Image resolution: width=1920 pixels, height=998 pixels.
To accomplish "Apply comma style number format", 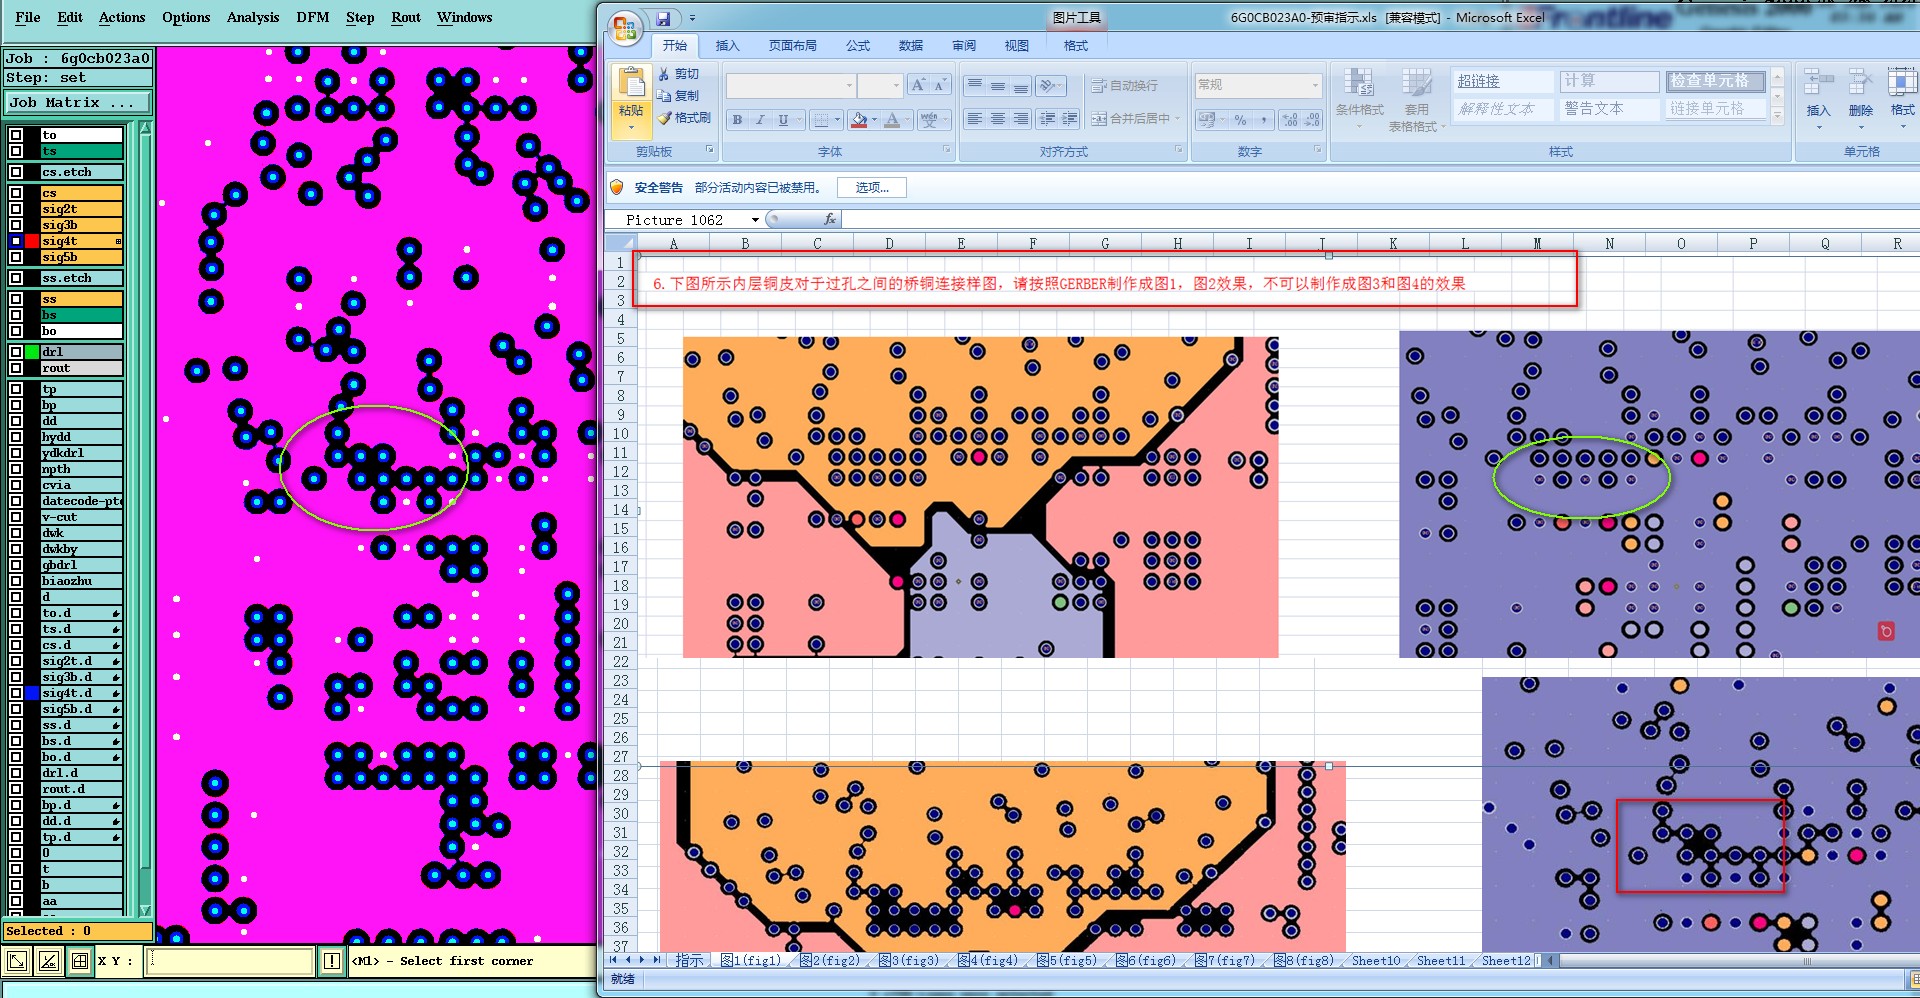I will tap(1264, 120).
